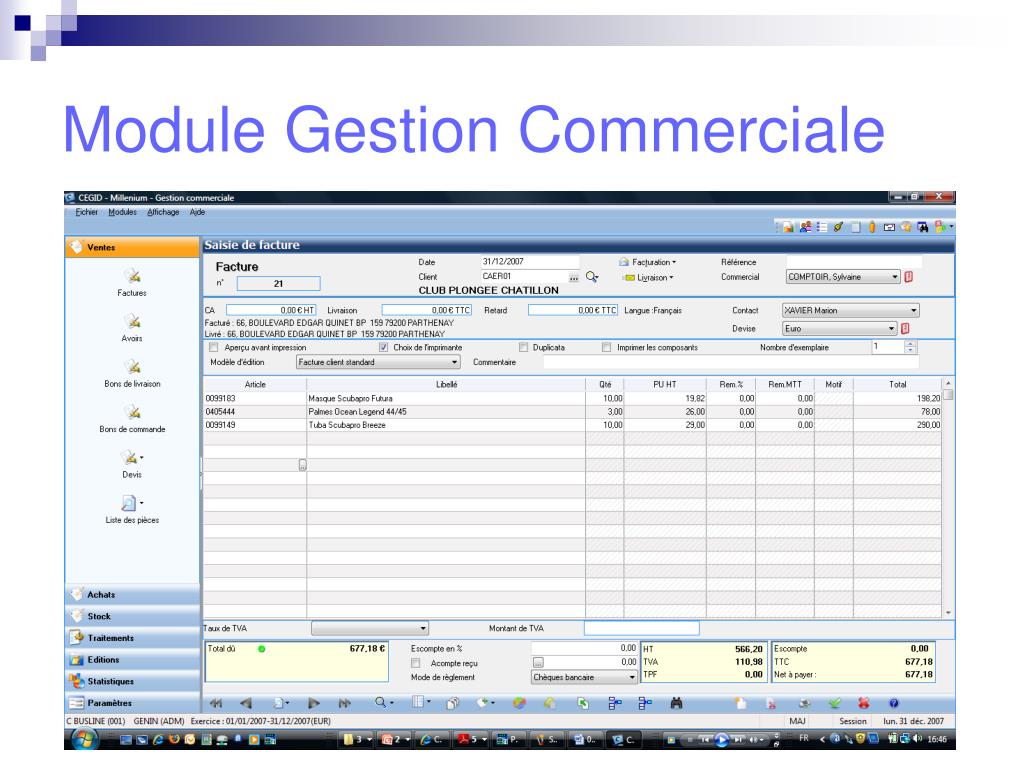Click the printer icon in bottom toolbar
This screenshot has width=1024, height=768.
point(805,703)
